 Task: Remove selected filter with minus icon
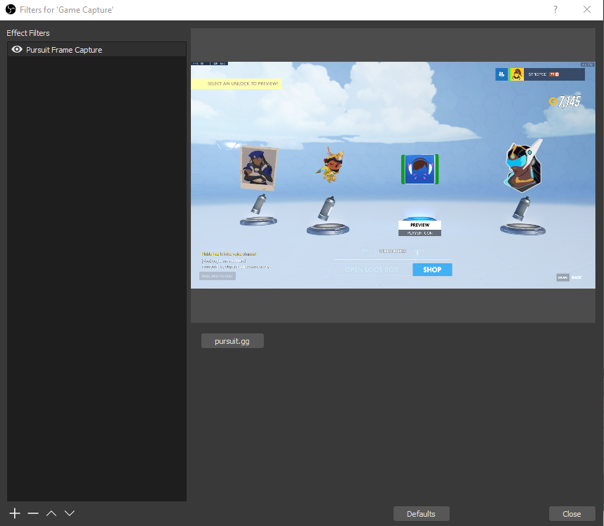tap(33, 513)
